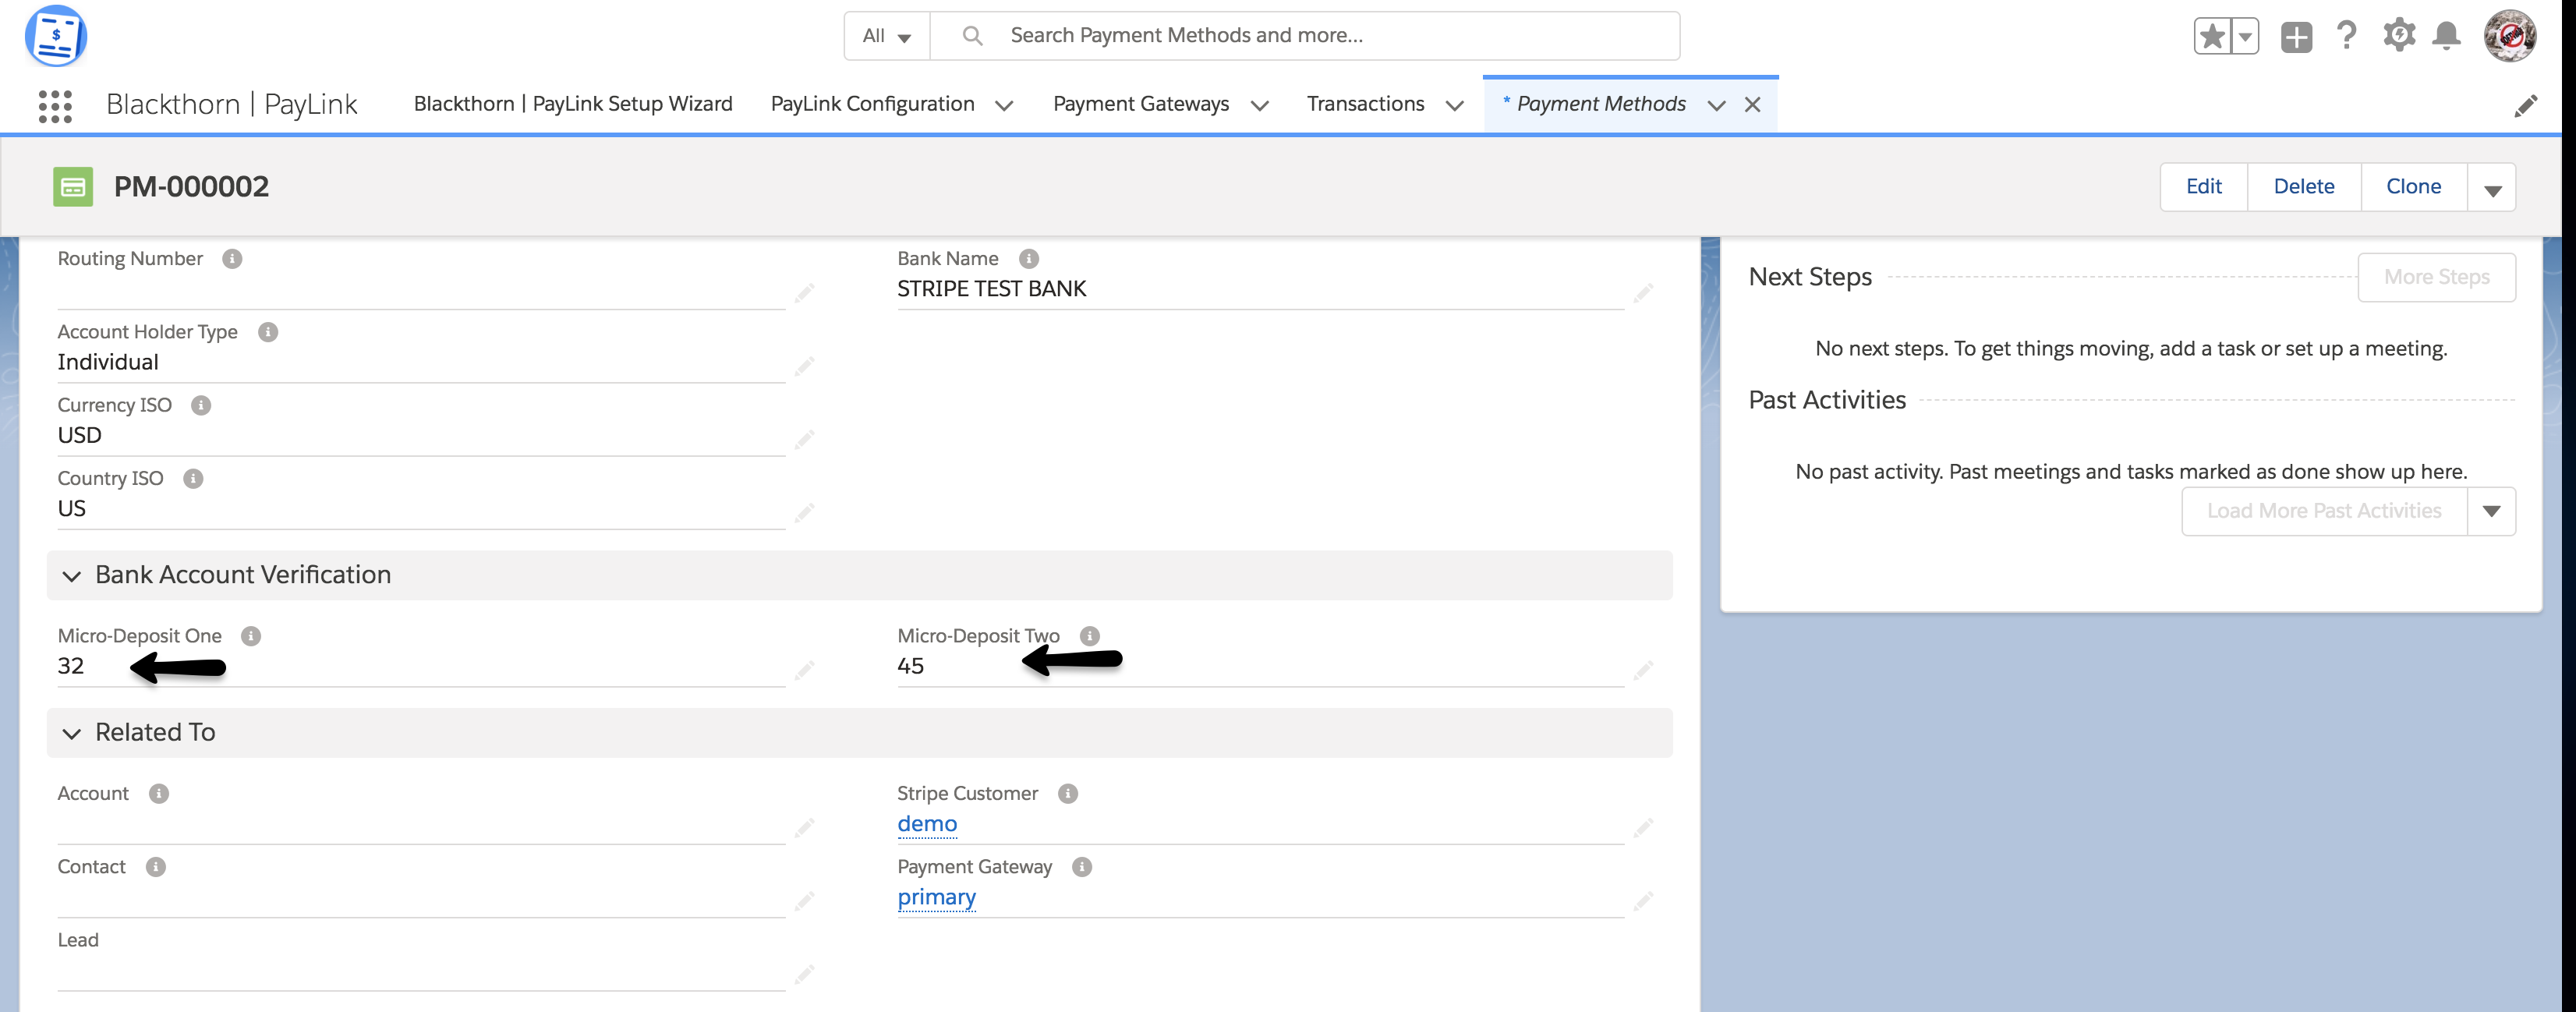
Task: Show info for Account field
Action: pos(158,794)
